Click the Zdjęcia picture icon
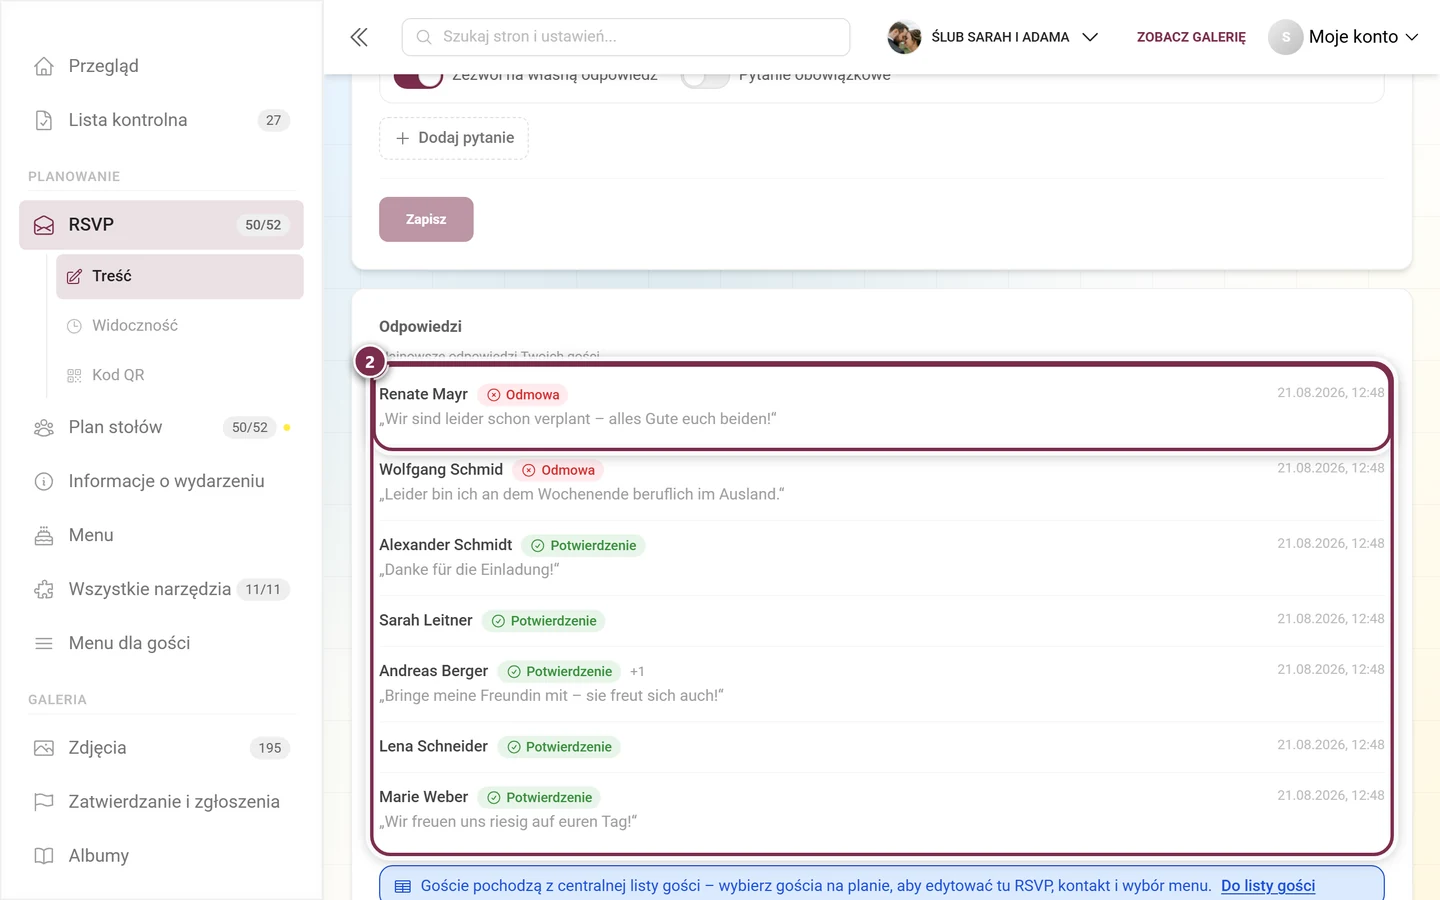The height and width of the screenshot is (900, 1440). (x=44, y=748)
